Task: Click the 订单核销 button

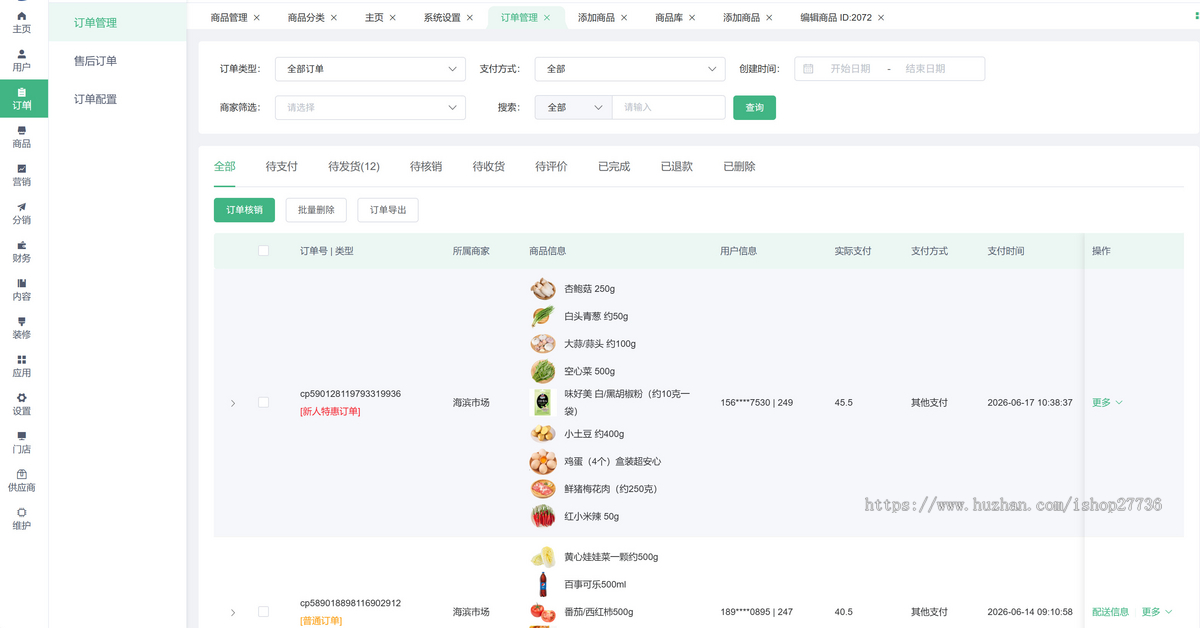Action: tap(244, 210)
